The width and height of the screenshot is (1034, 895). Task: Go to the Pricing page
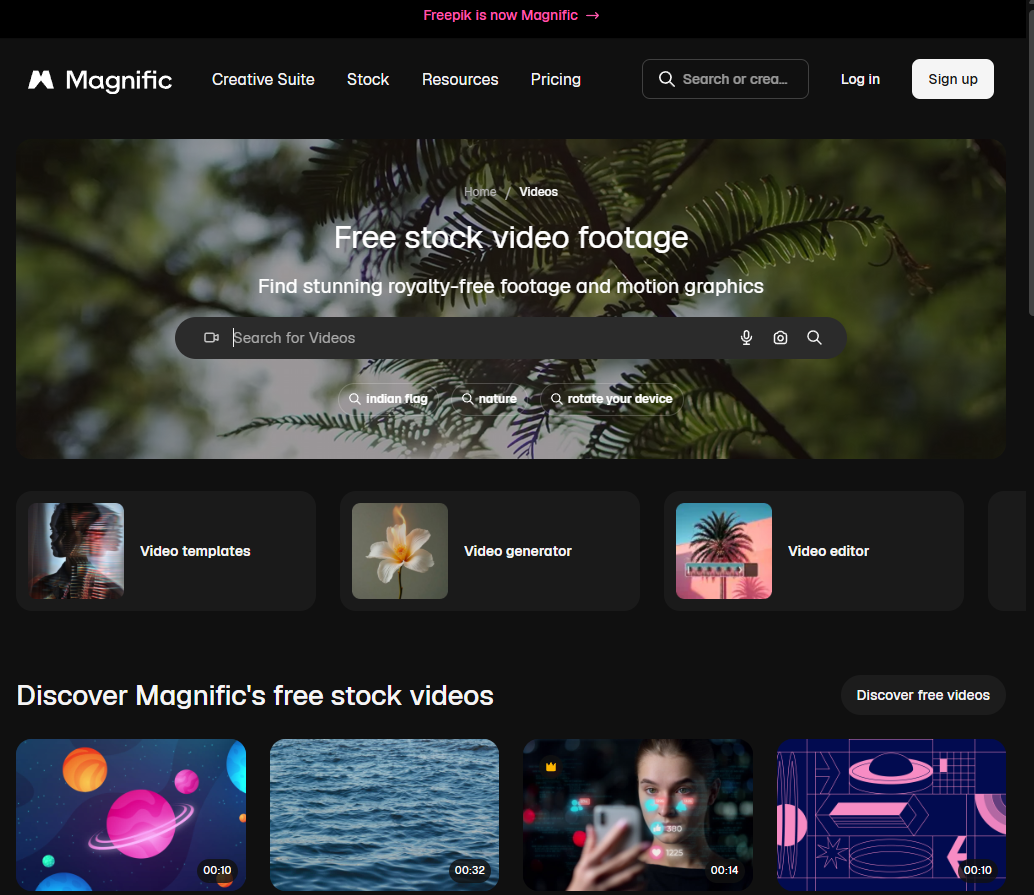(556, 79)
